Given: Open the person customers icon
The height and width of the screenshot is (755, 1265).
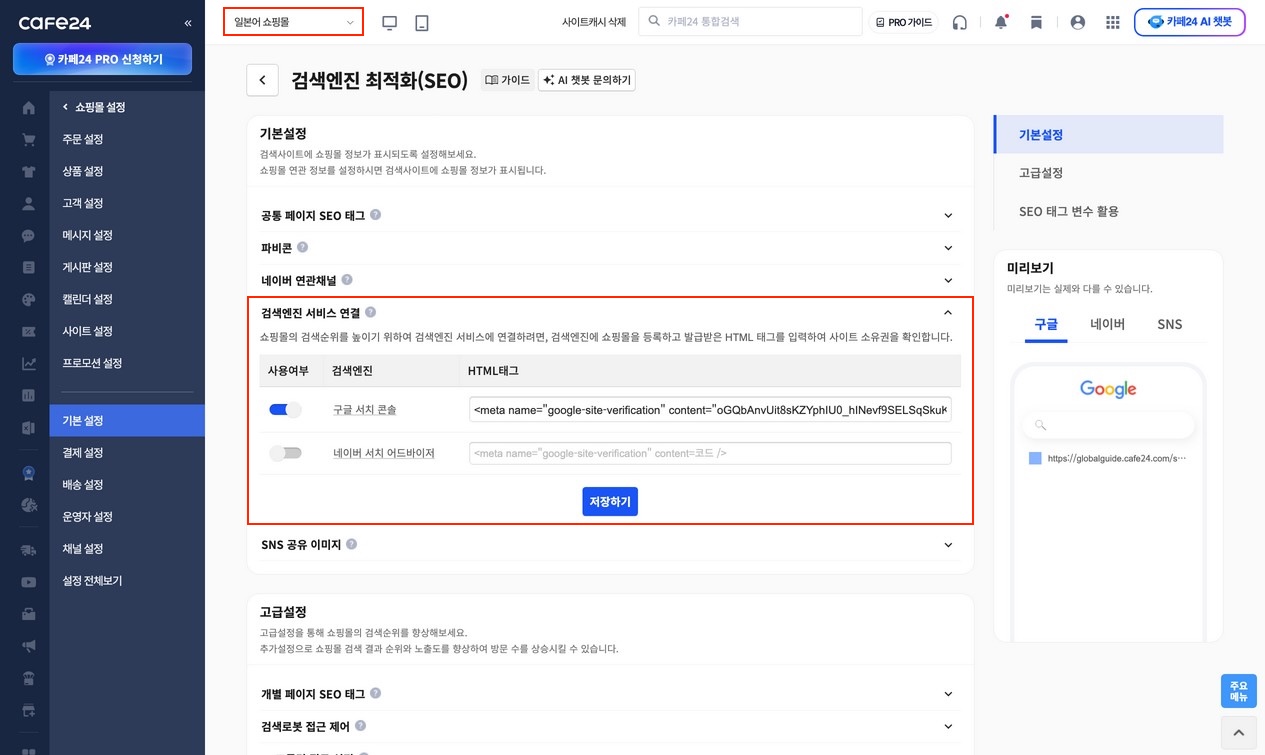Looking at the screenshot, I should 28,203.
